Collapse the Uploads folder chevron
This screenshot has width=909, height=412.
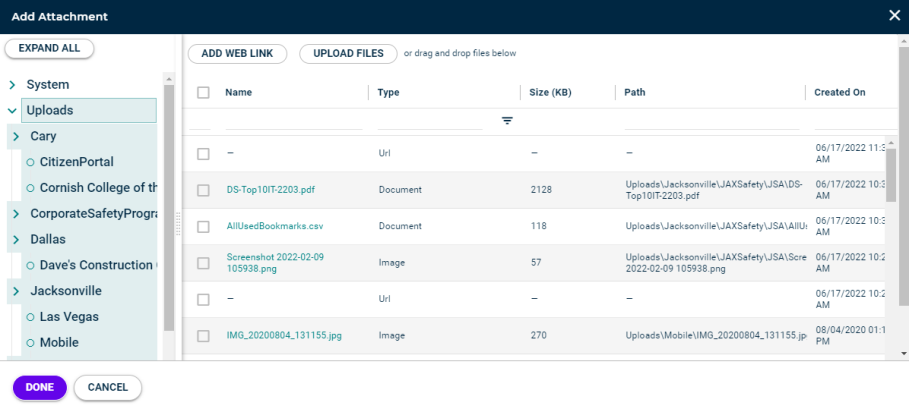(12, 111)
